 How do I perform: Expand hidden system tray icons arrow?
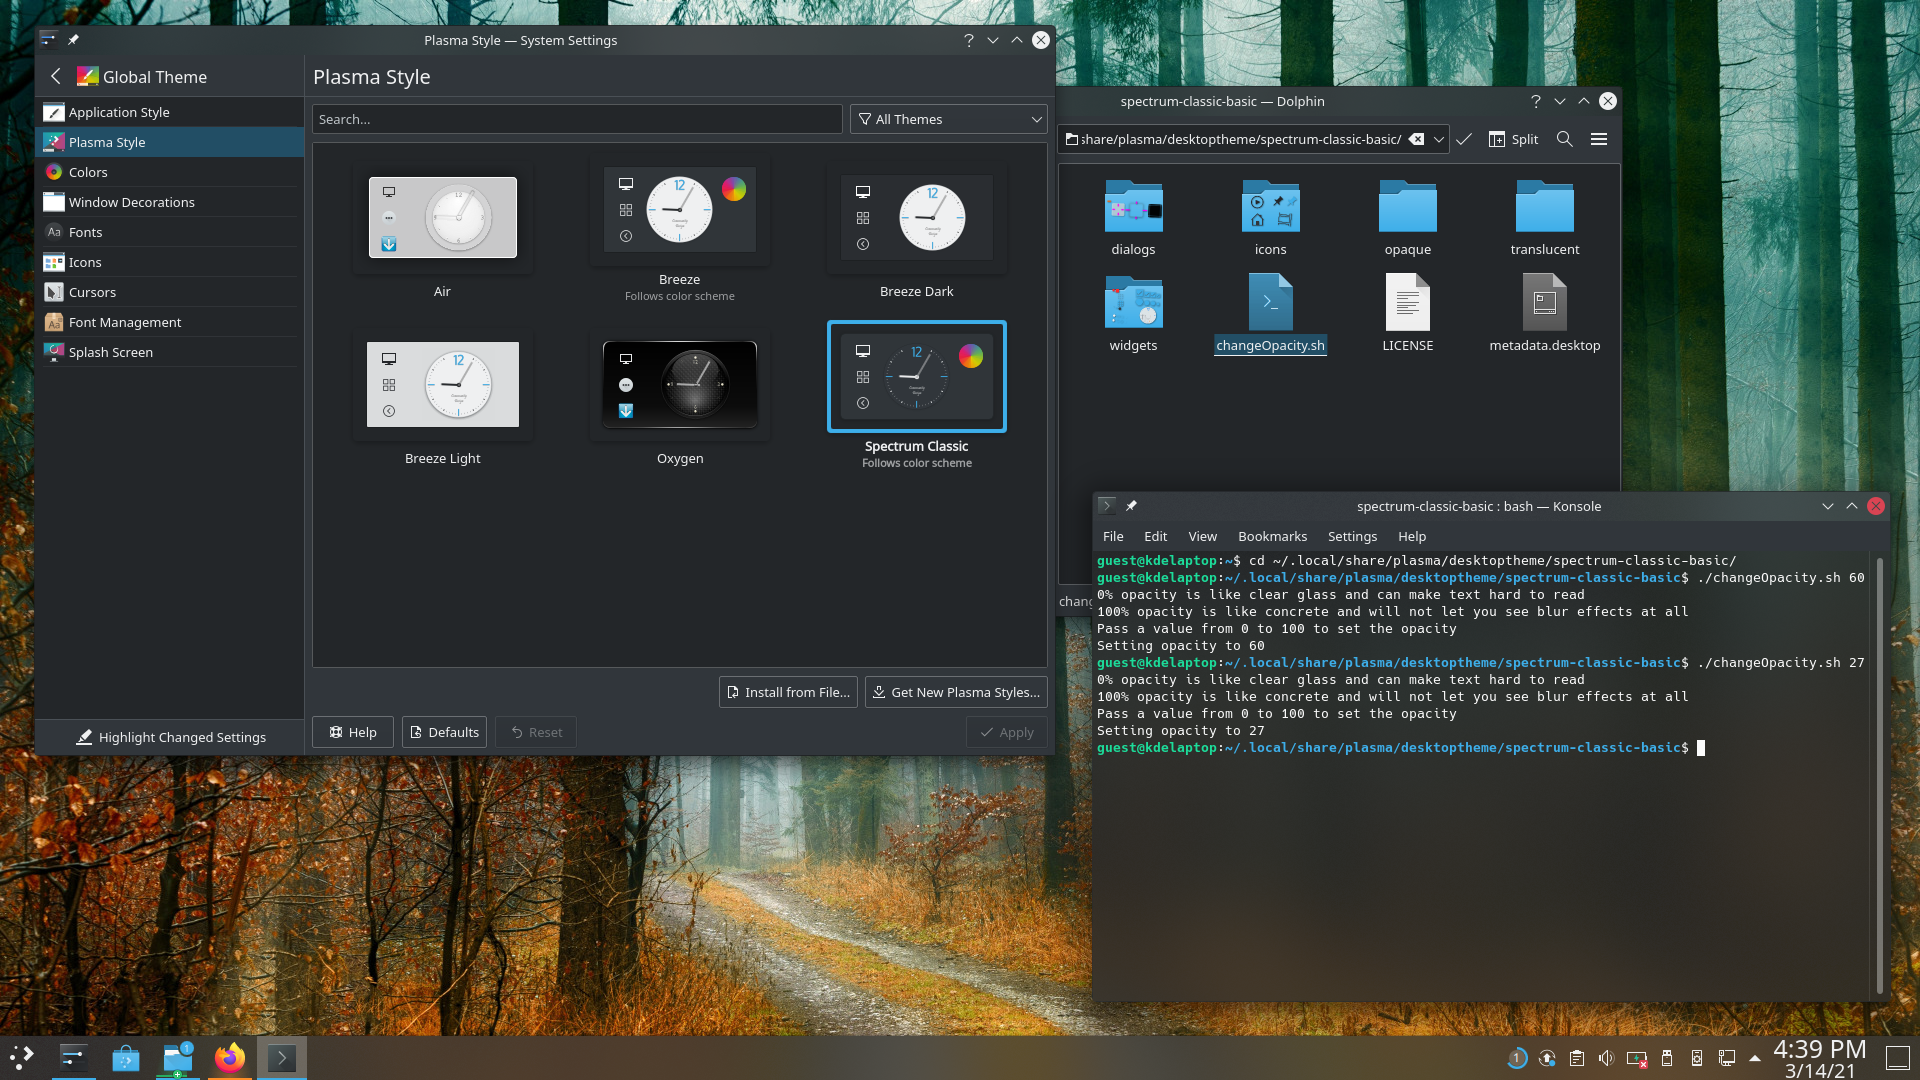1755,1058
